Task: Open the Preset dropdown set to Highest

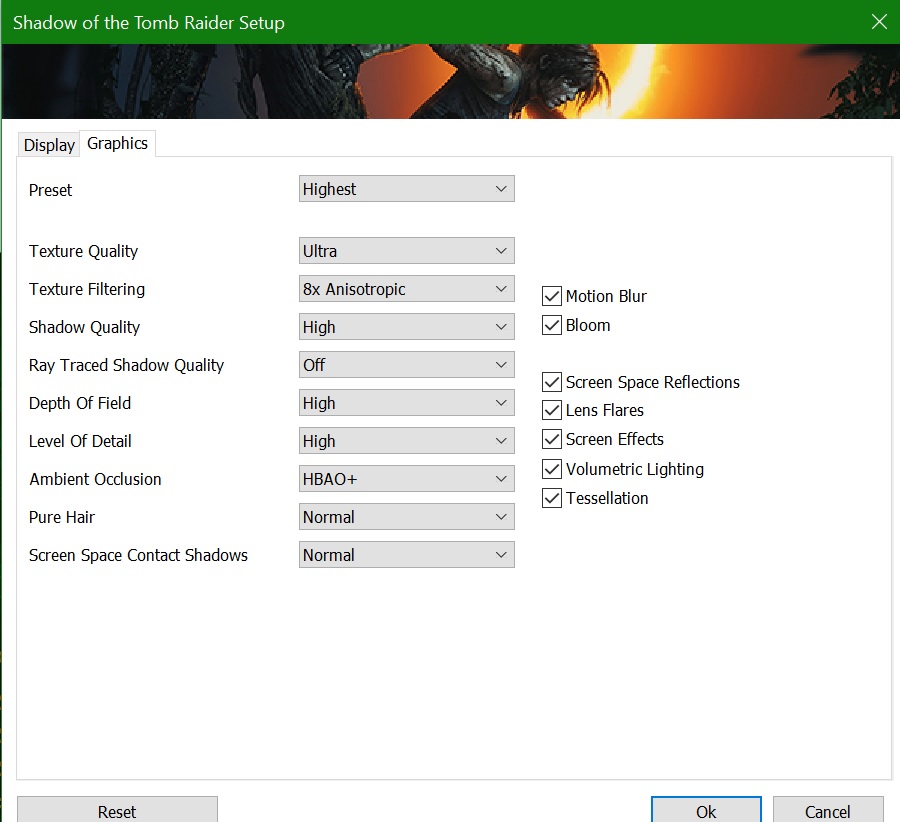Action: pos(406,189)
